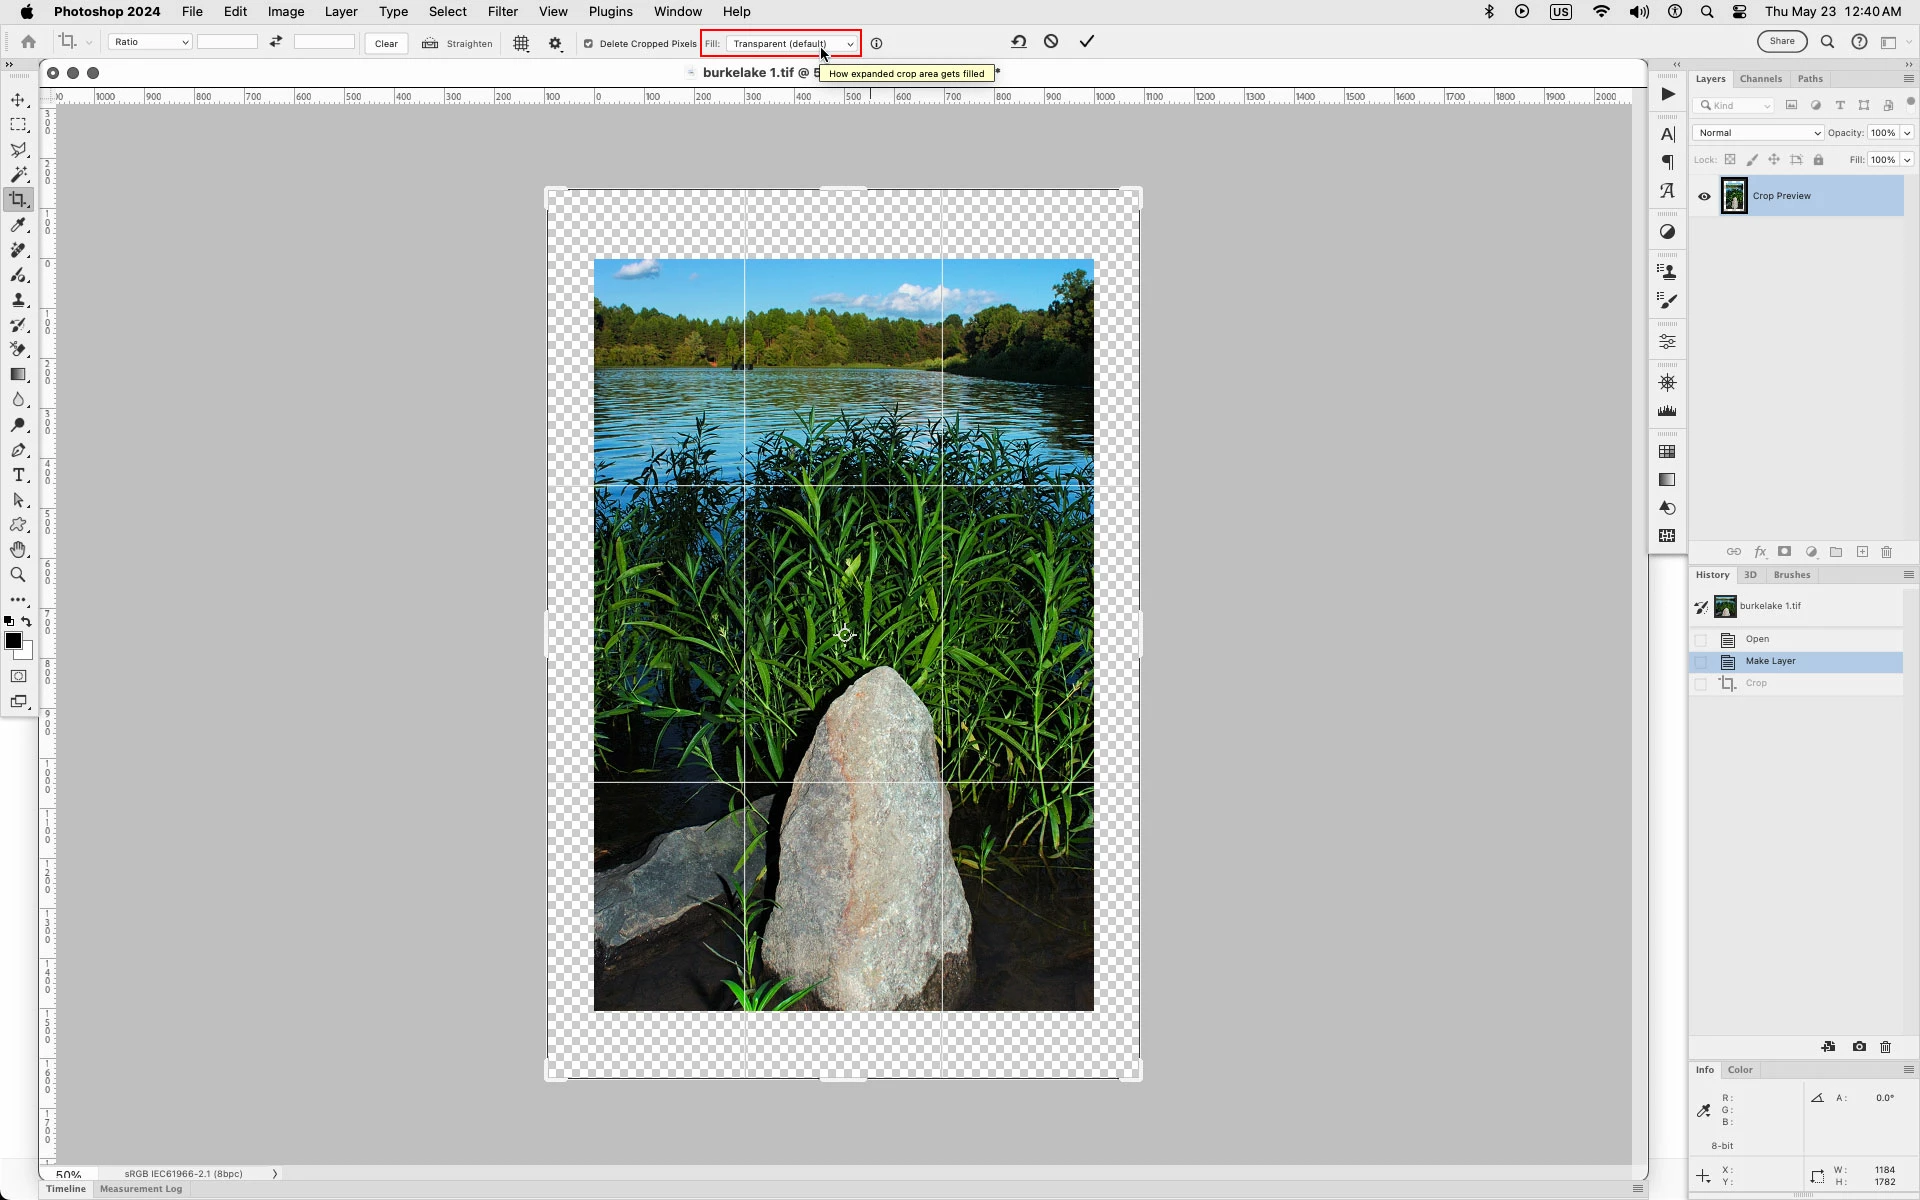Click the Share button
Viewport: 1920px width, 1200px height.
(1782, 42)
